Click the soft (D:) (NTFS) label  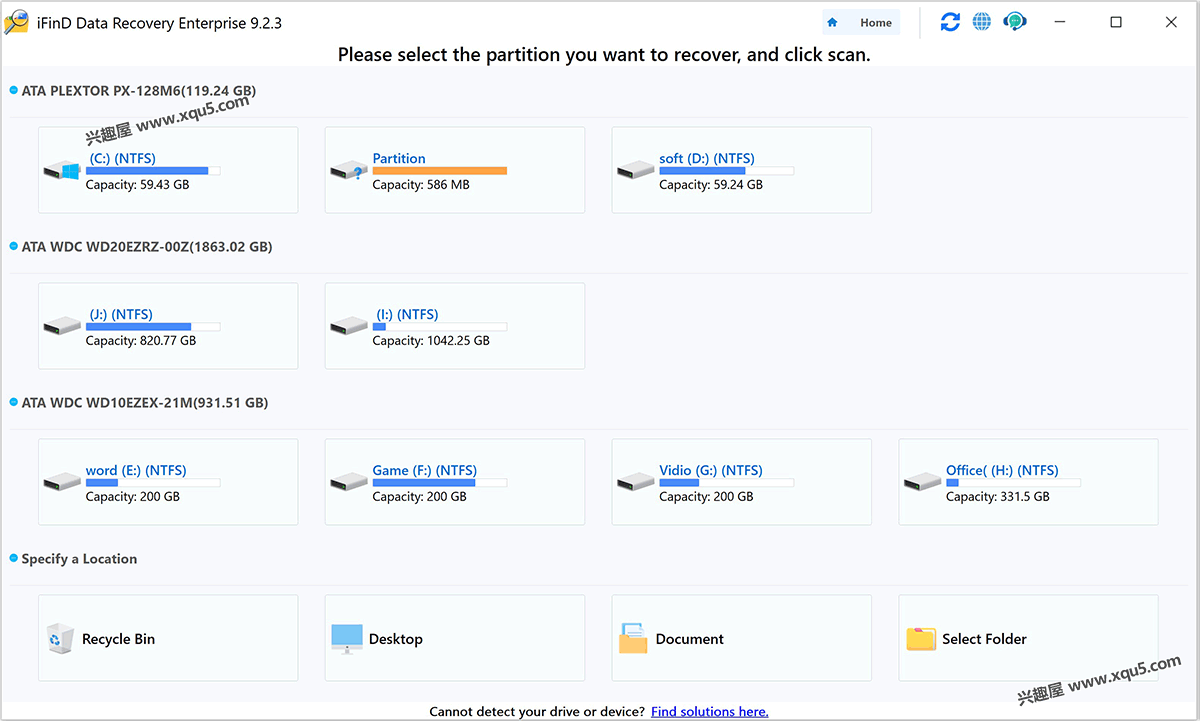(707, 158)
